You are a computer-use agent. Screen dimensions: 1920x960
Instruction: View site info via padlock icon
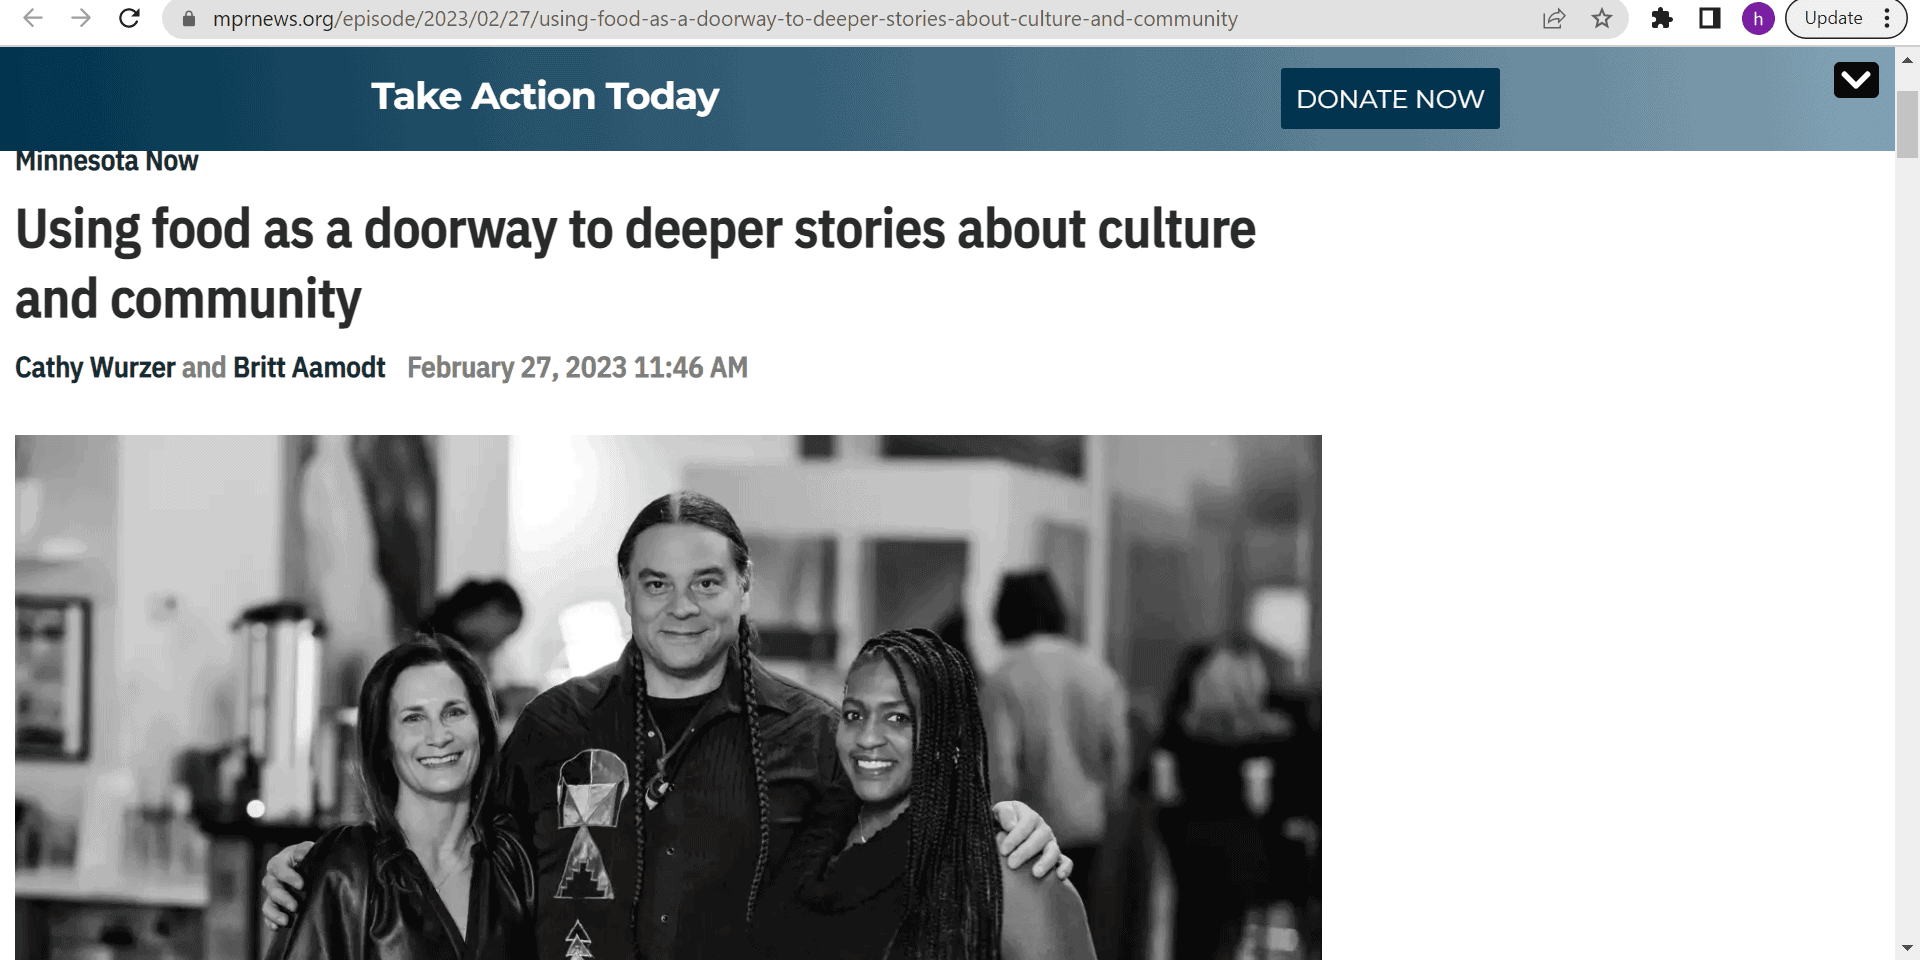[188, 18]
